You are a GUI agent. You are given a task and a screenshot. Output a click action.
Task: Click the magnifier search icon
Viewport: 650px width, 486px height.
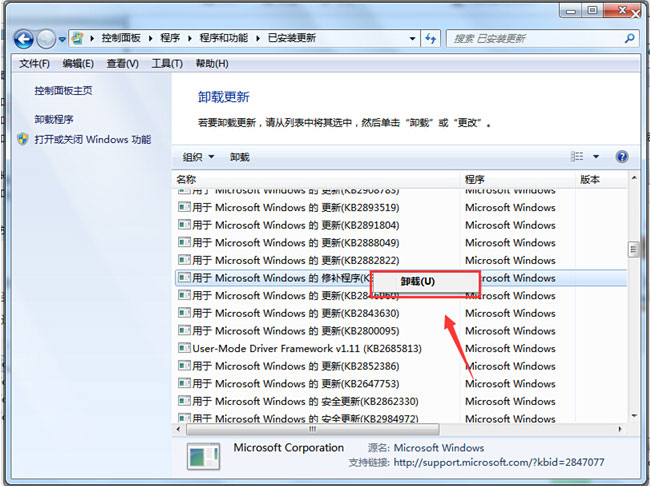[629, 39]
